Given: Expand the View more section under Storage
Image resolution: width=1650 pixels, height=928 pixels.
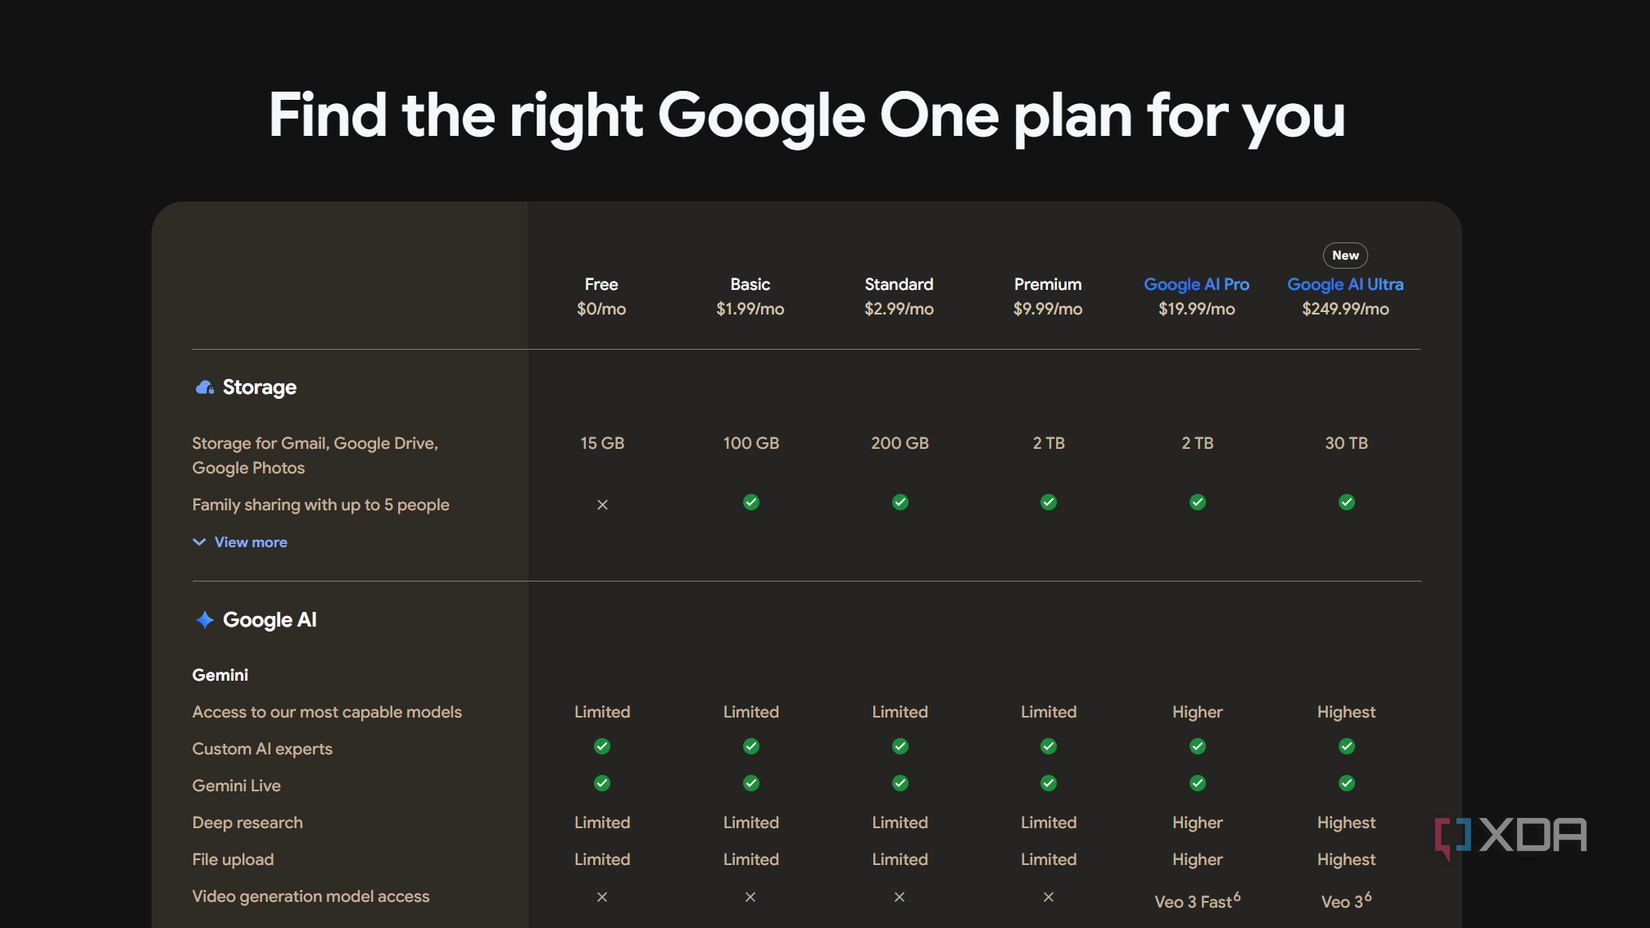Looking at the screenshot, I should [251, 541].
